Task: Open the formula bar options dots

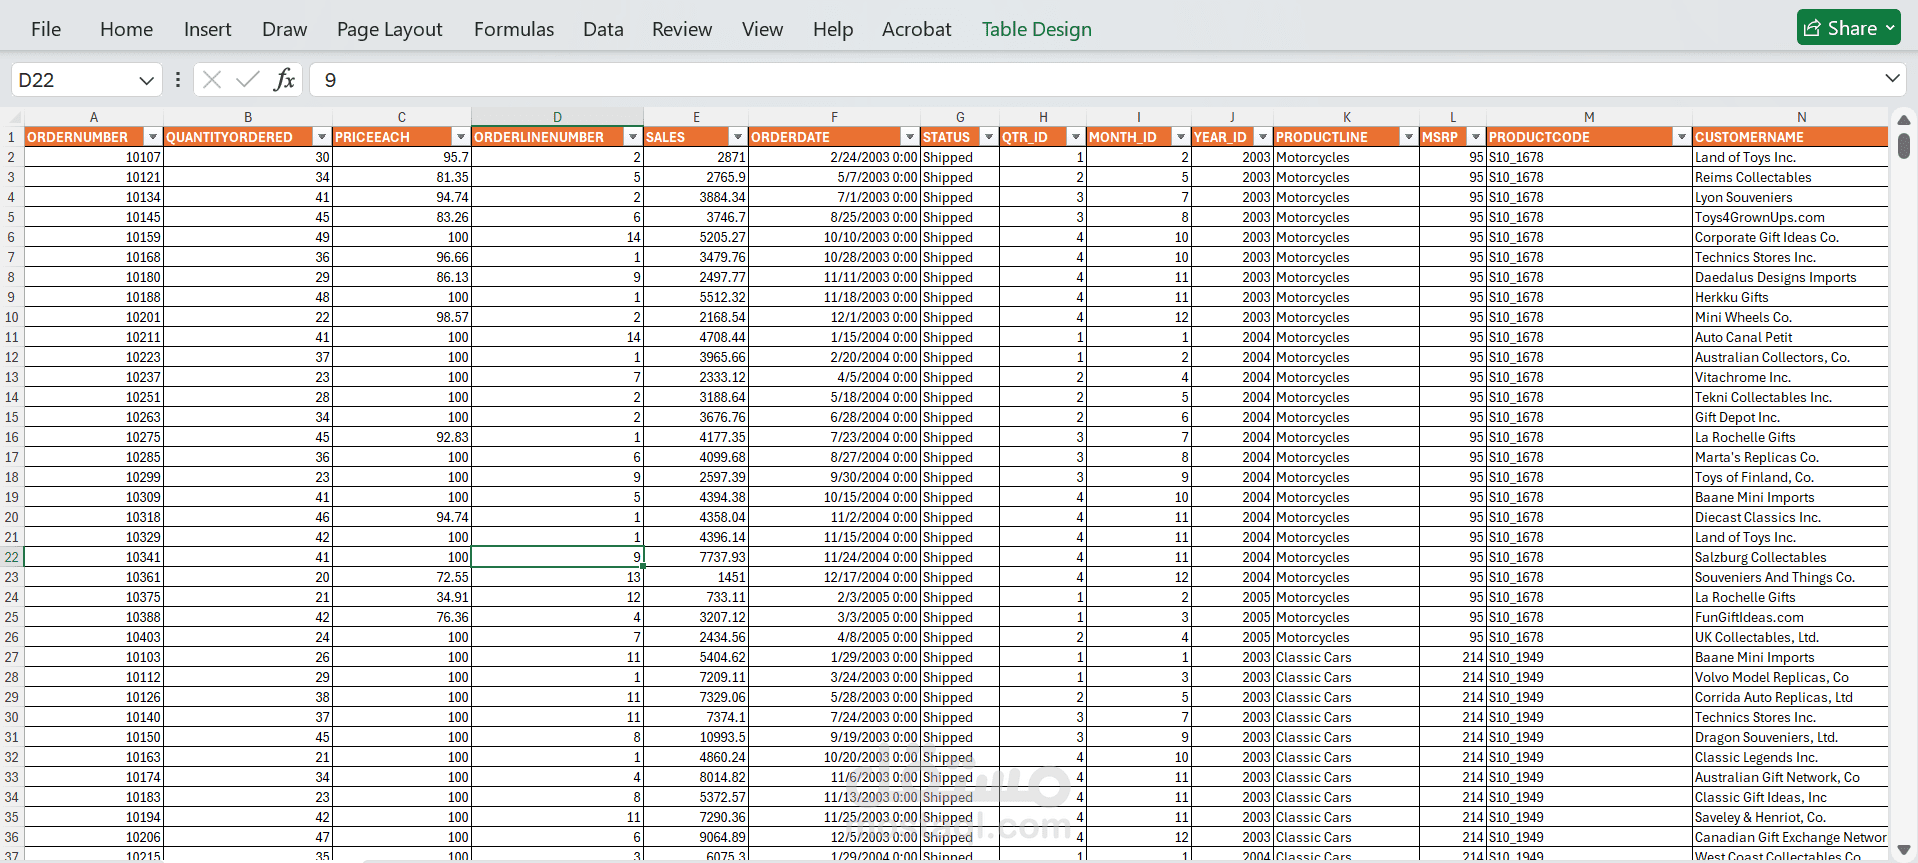Action: tap(178, 80)
